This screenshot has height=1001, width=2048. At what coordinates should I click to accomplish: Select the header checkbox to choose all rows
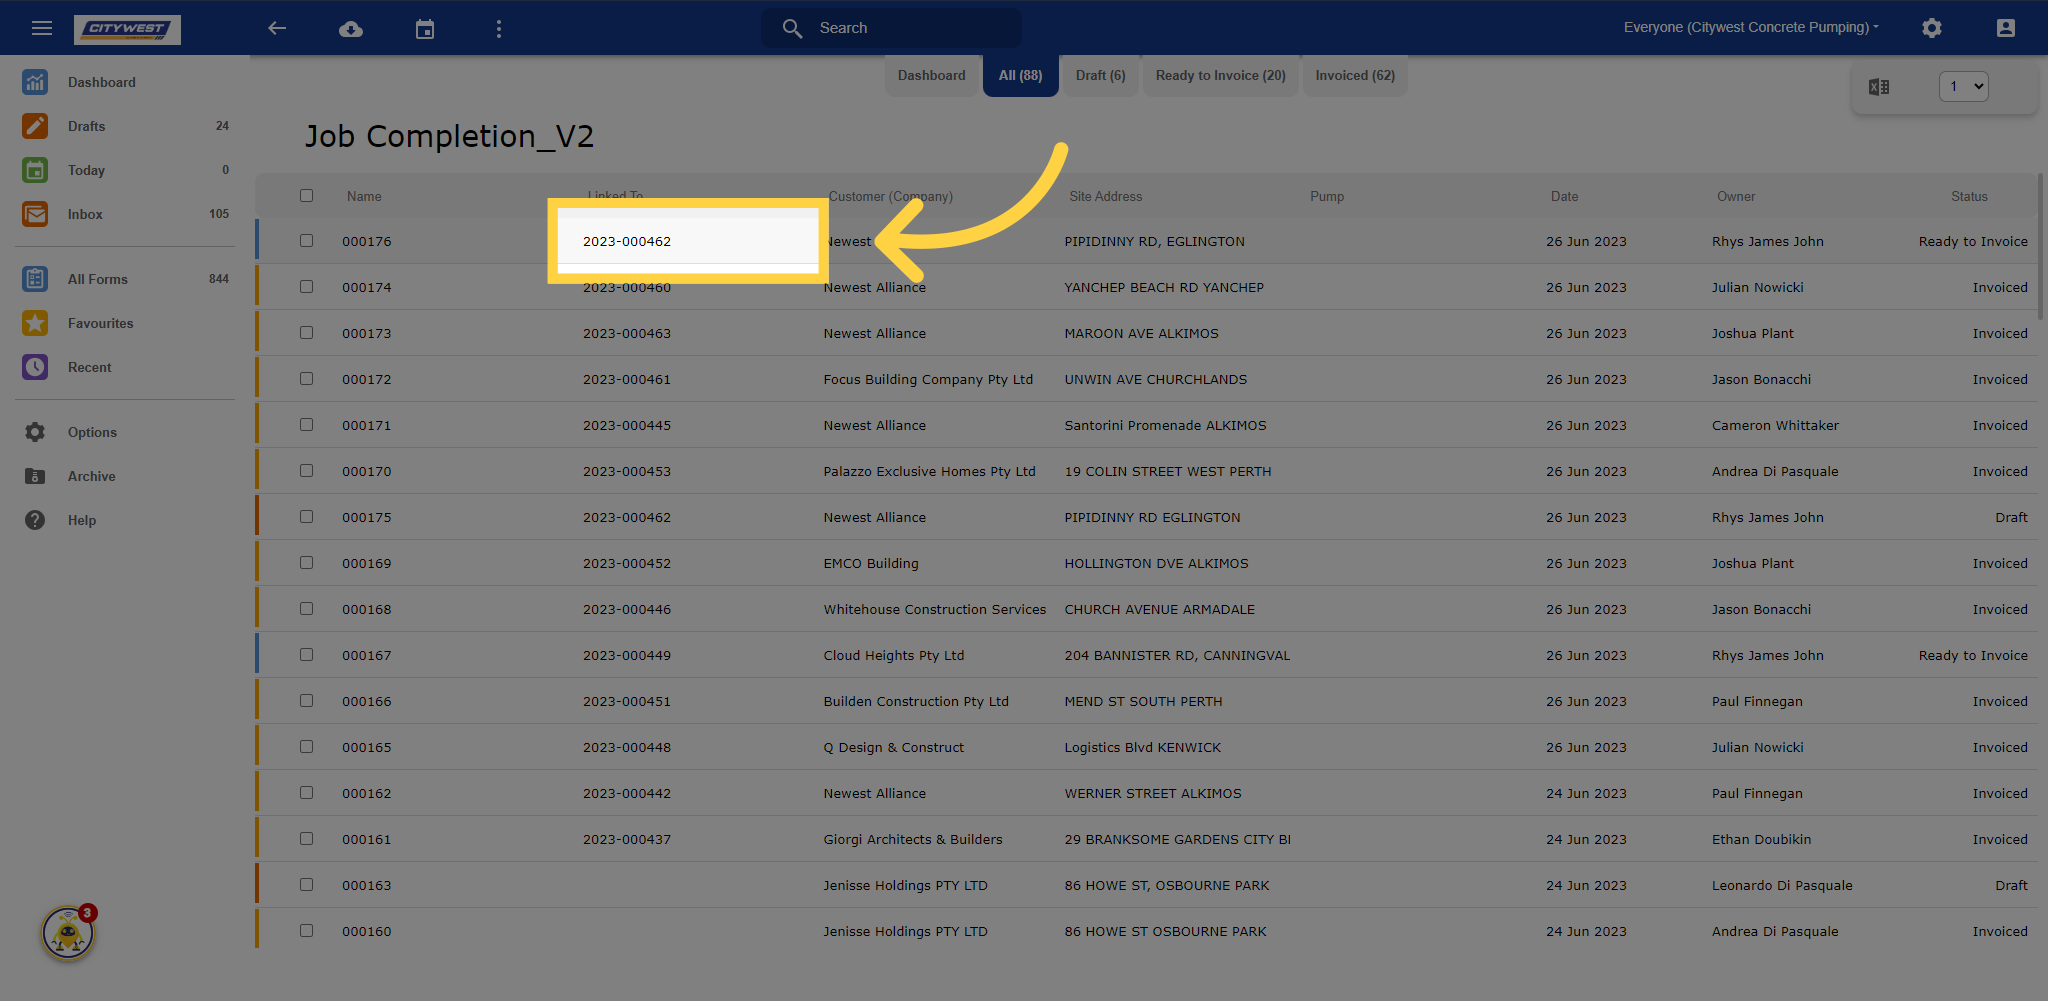[x=306, y=195]
